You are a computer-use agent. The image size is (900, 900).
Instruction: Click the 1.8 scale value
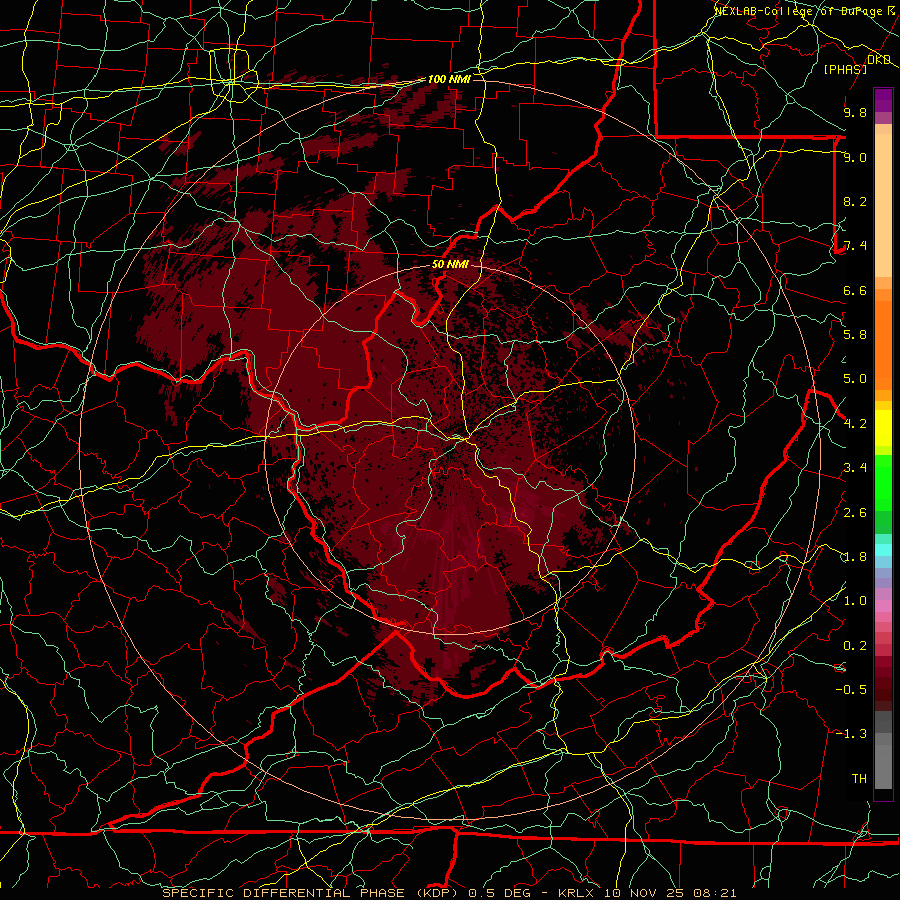(855, 557)
